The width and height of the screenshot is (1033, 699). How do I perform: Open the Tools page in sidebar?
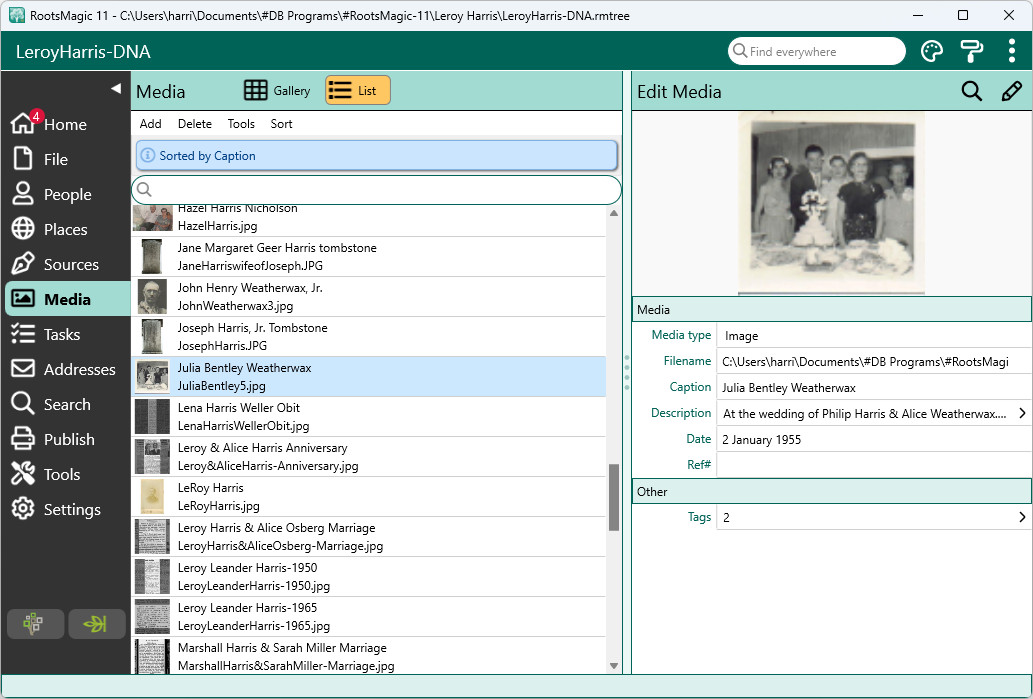(x=66, y=473)
